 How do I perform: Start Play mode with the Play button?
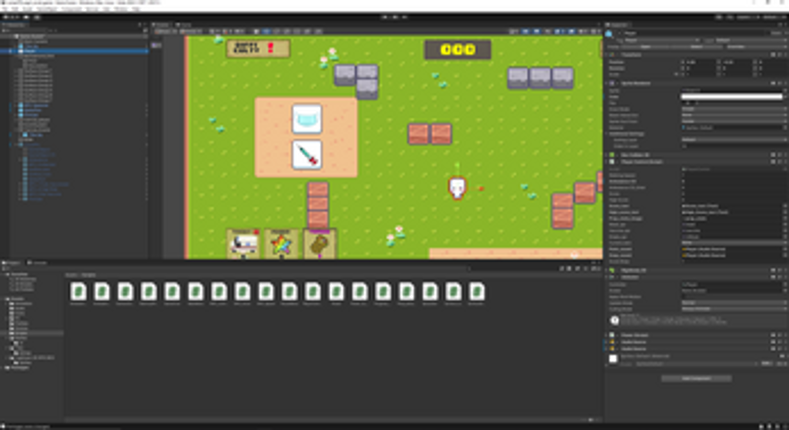[x=385, y=17]
